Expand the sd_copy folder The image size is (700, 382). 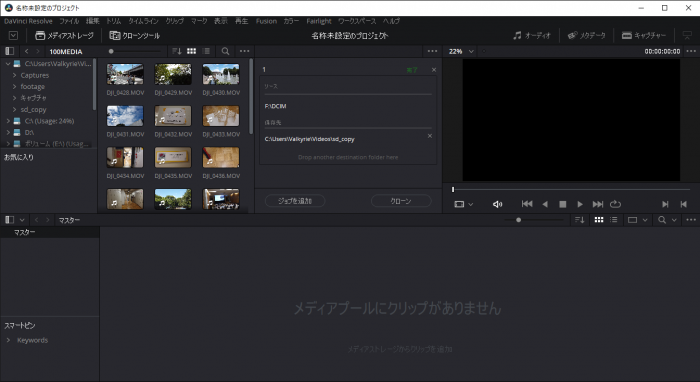tap(14, 109)
